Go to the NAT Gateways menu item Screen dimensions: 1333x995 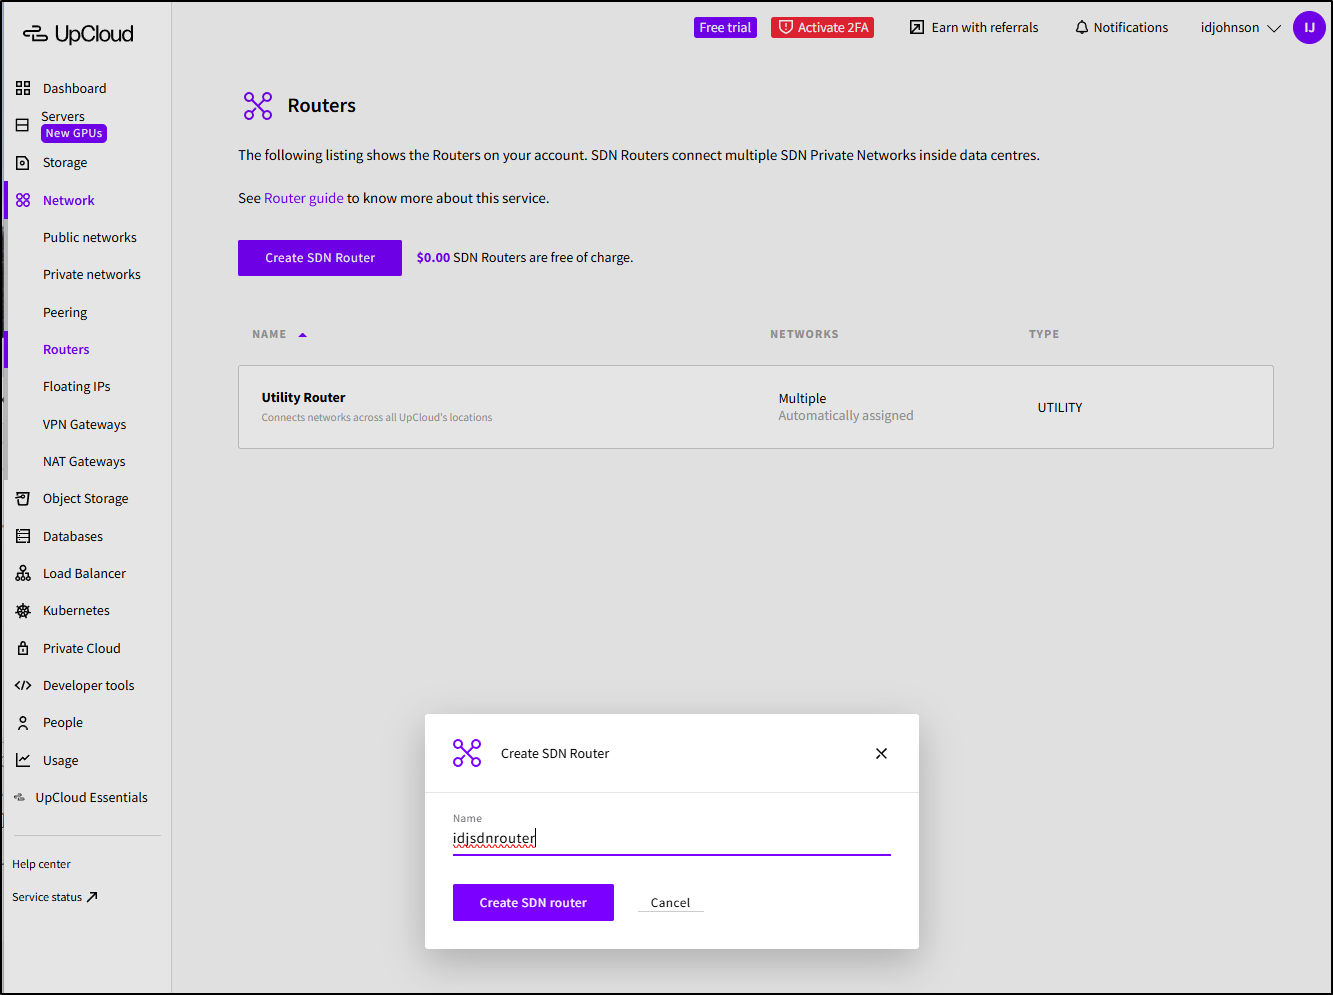click(84, 462)
